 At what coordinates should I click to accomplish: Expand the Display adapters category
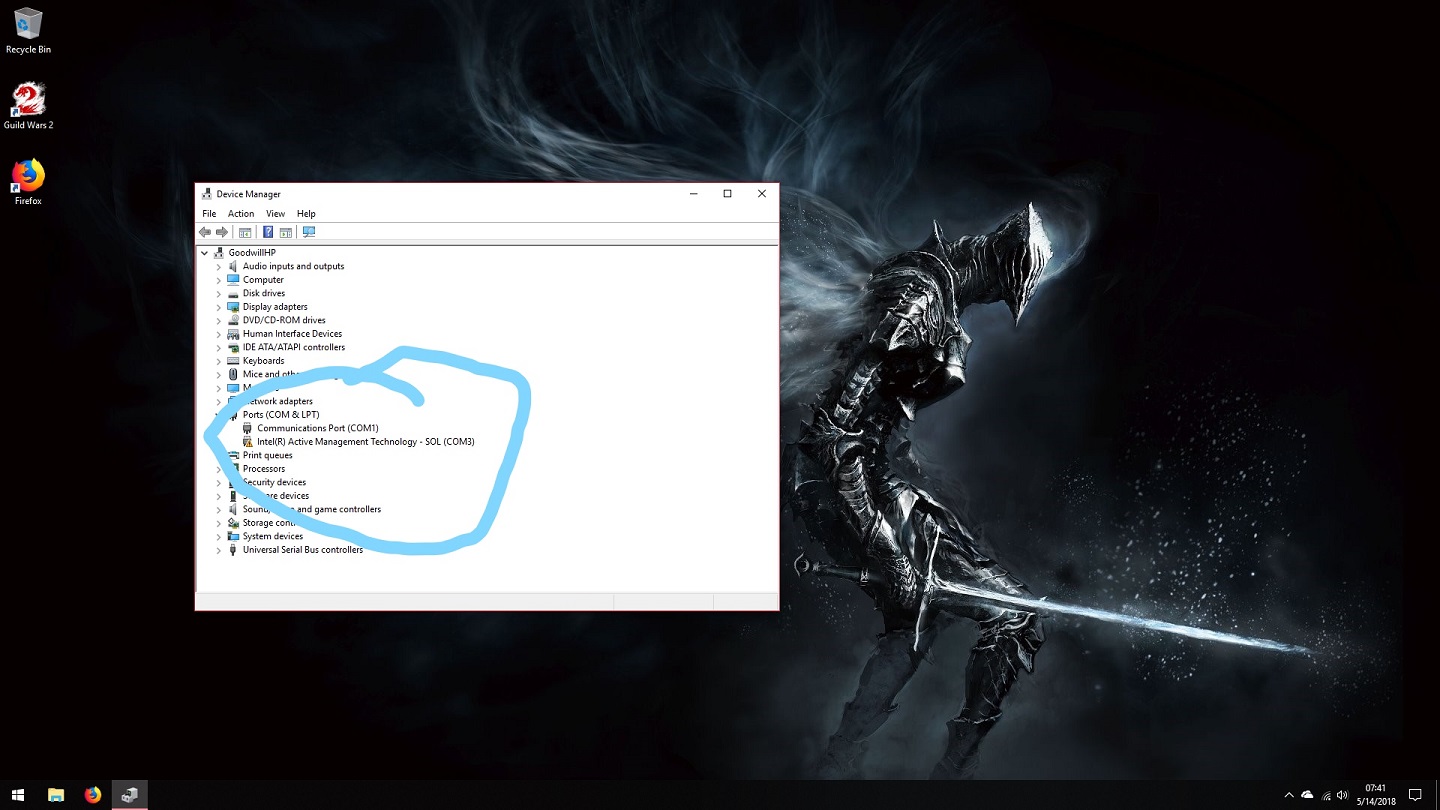(219, 307)
